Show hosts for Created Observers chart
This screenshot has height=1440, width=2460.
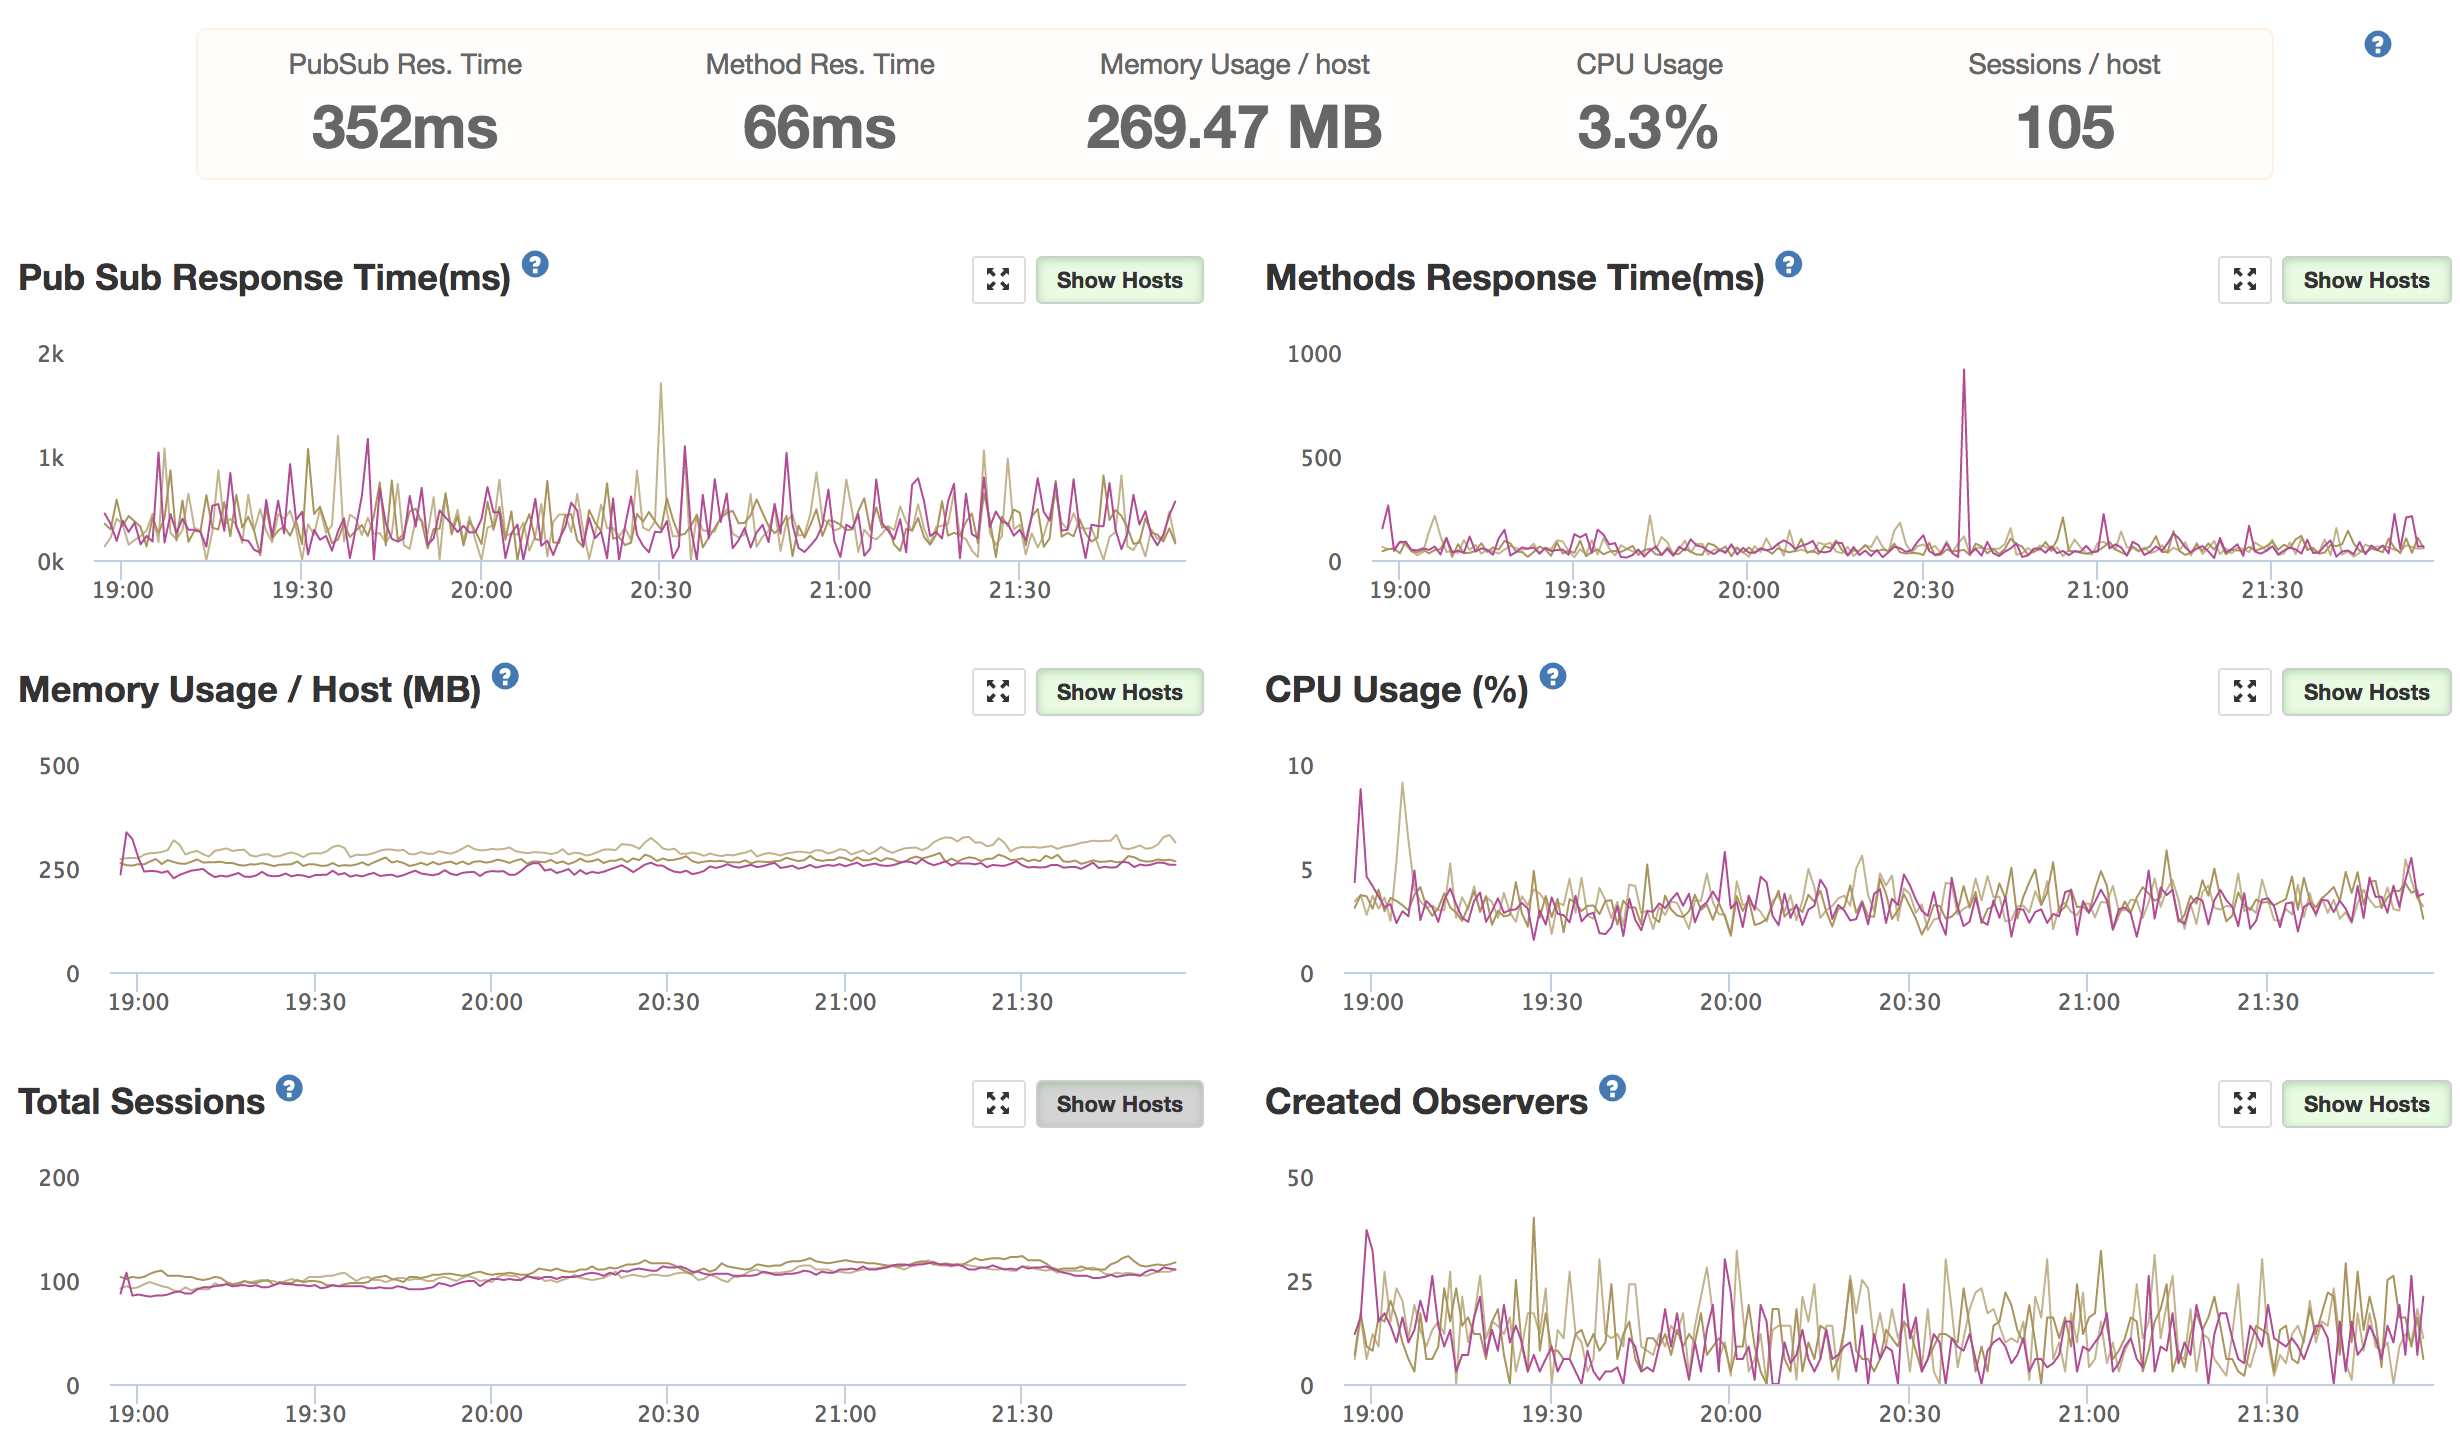(x=2366, y=1104)
